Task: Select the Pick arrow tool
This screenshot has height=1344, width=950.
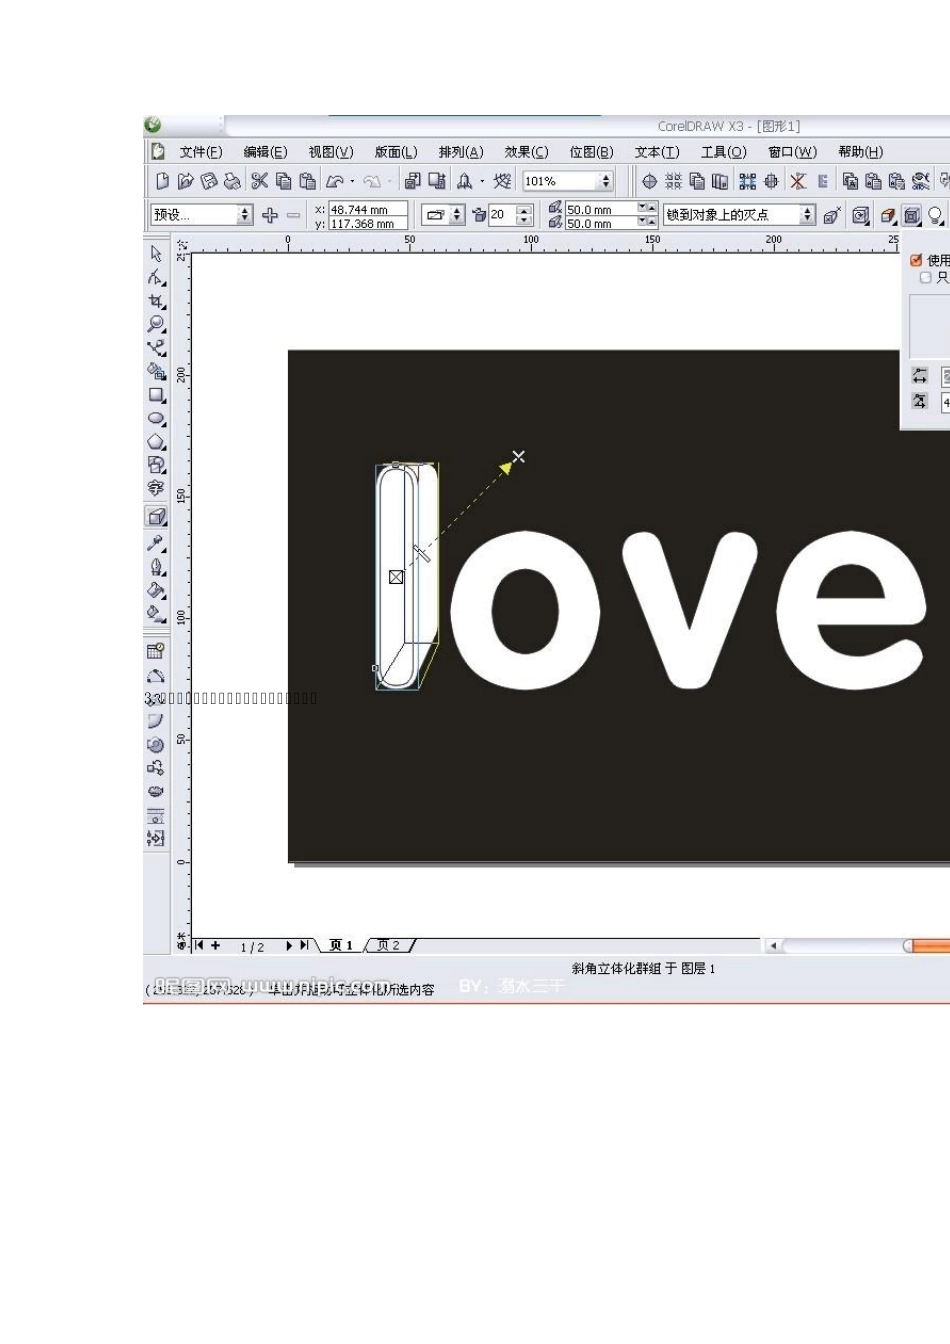Action: (x=156, y=254)
